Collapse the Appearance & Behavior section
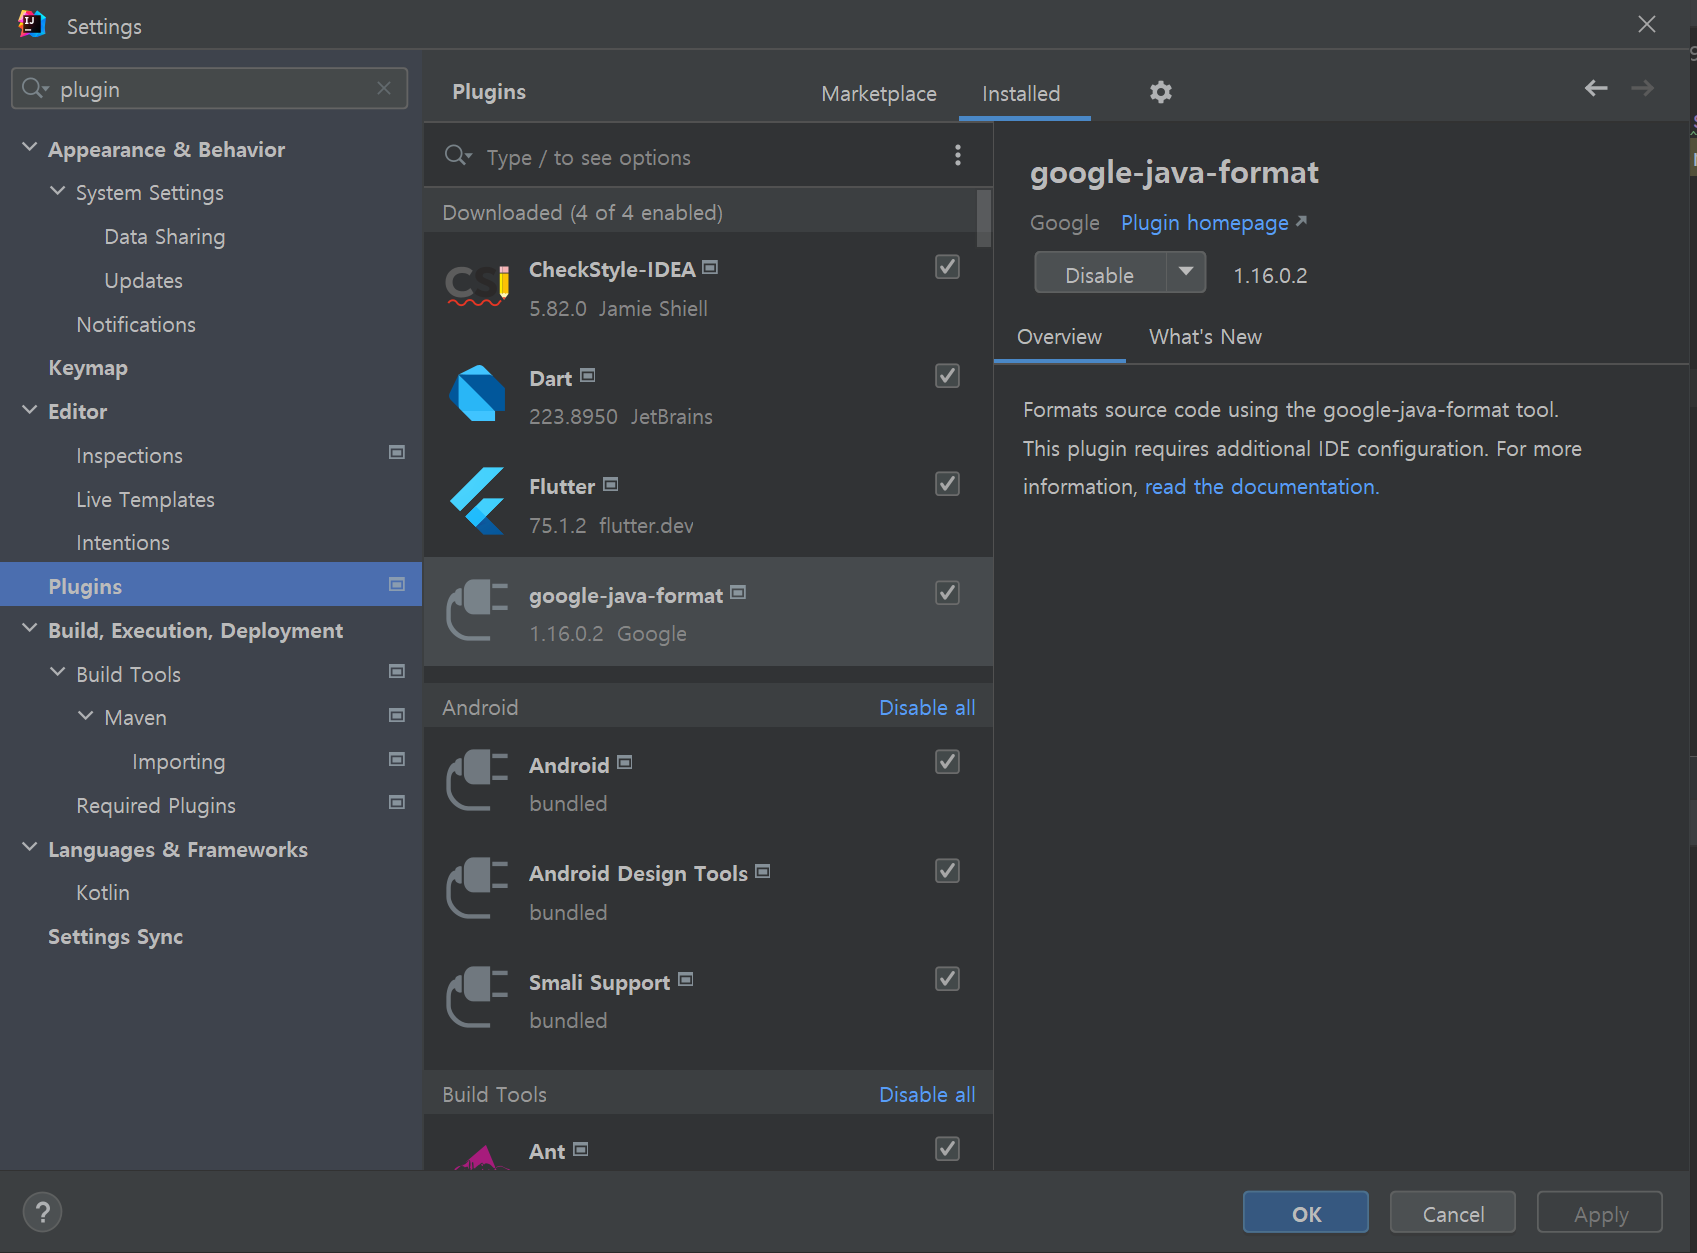 click(30, 148)
